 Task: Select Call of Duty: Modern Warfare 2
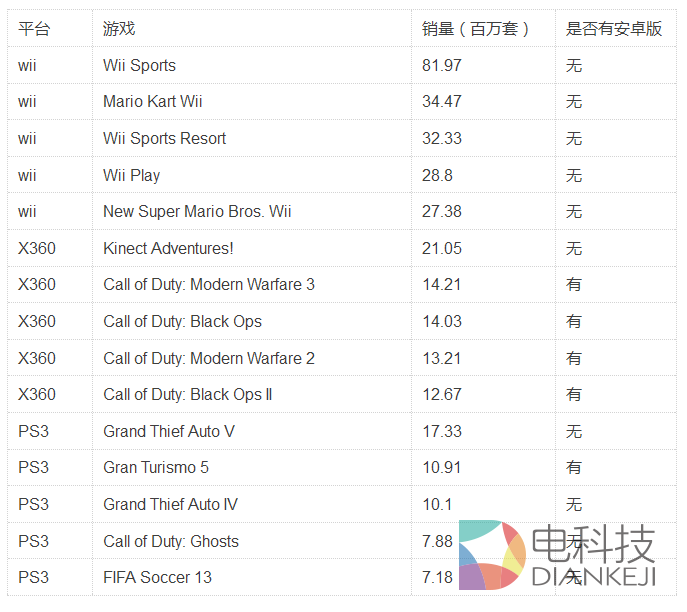tap(209, 358)
